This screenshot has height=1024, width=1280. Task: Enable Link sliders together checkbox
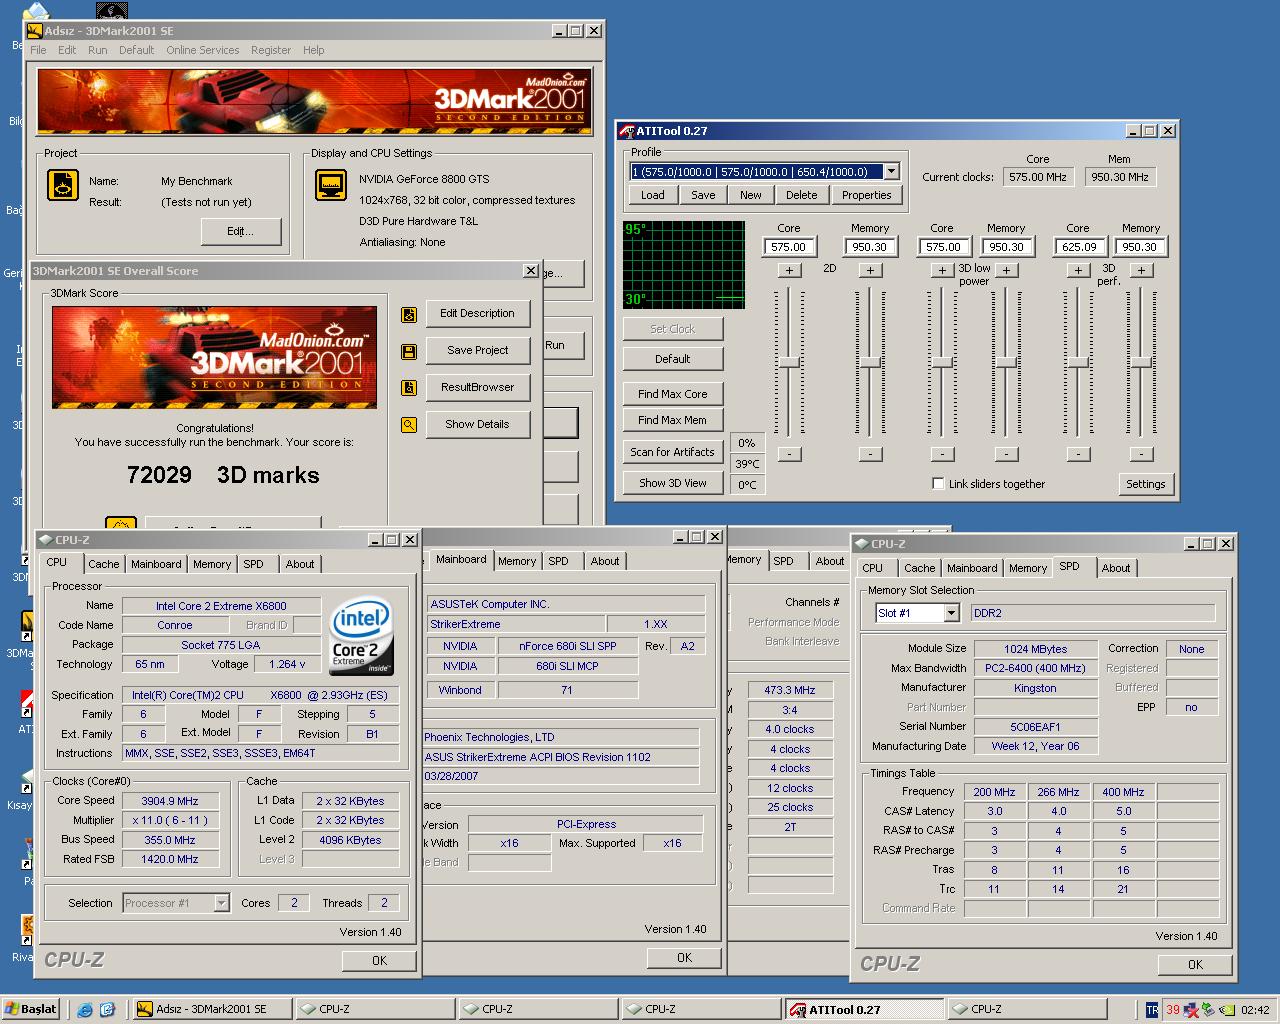click(x=938, y=484)
